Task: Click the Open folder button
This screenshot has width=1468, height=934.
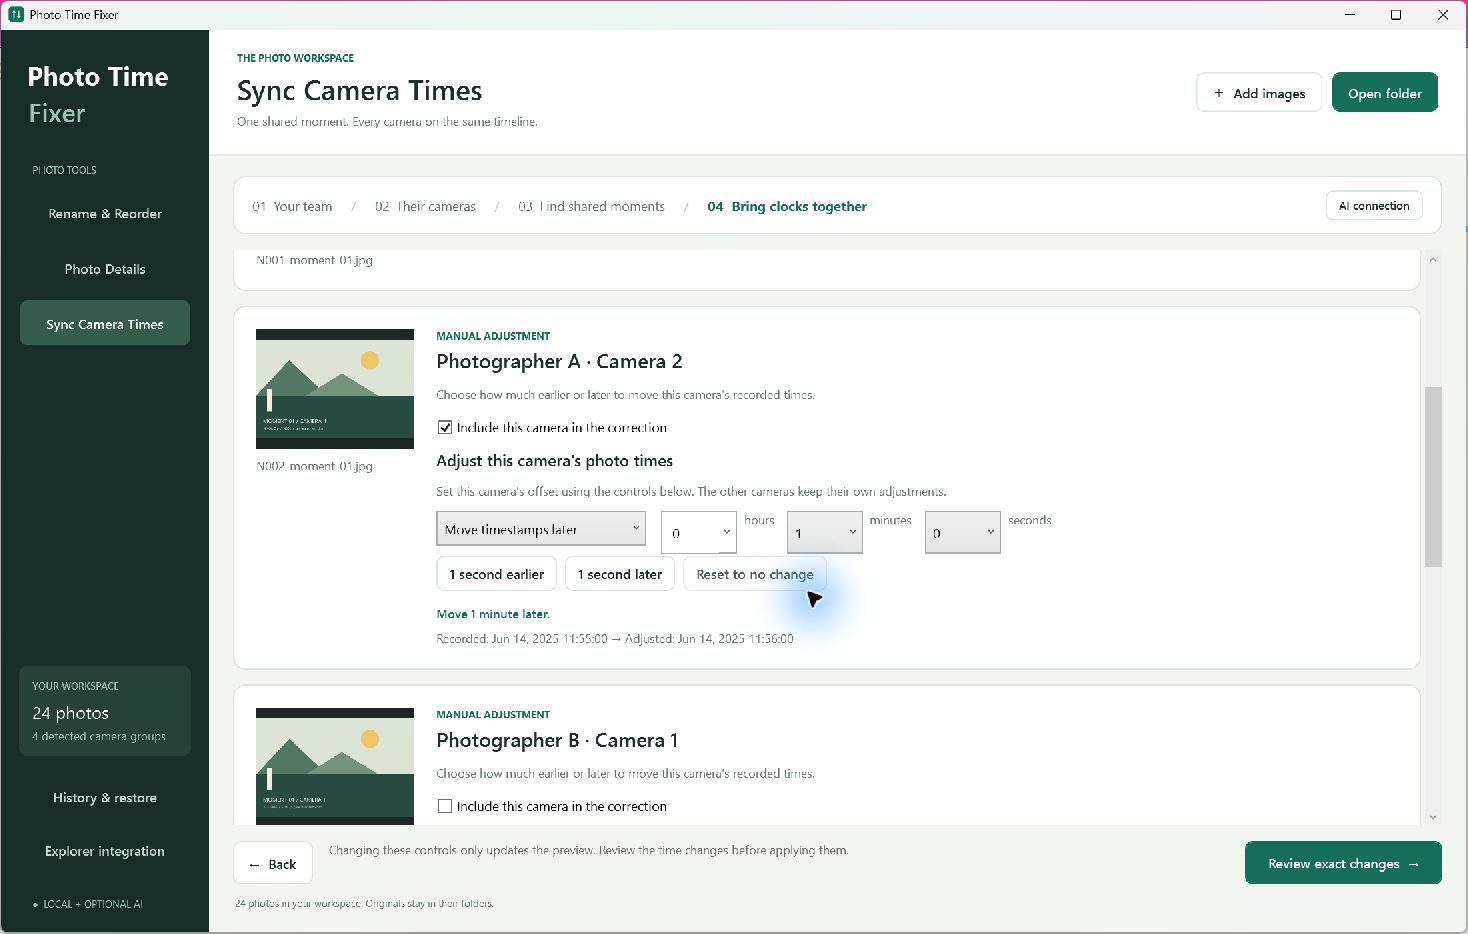Action: [1385, 93]
